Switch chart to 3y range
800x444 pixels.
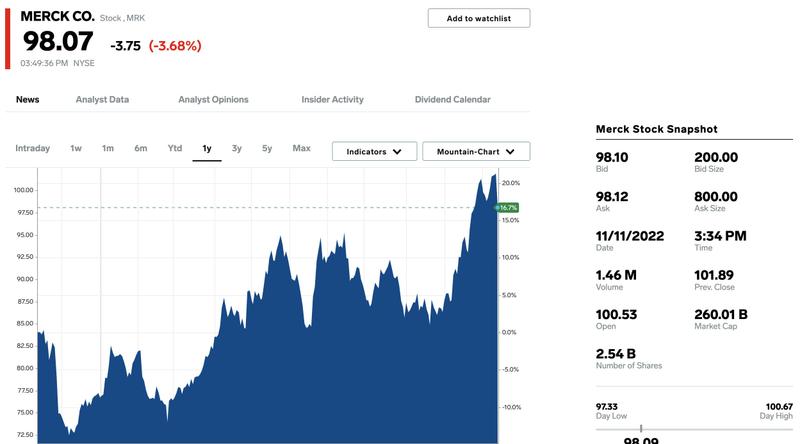pos(237,149)
